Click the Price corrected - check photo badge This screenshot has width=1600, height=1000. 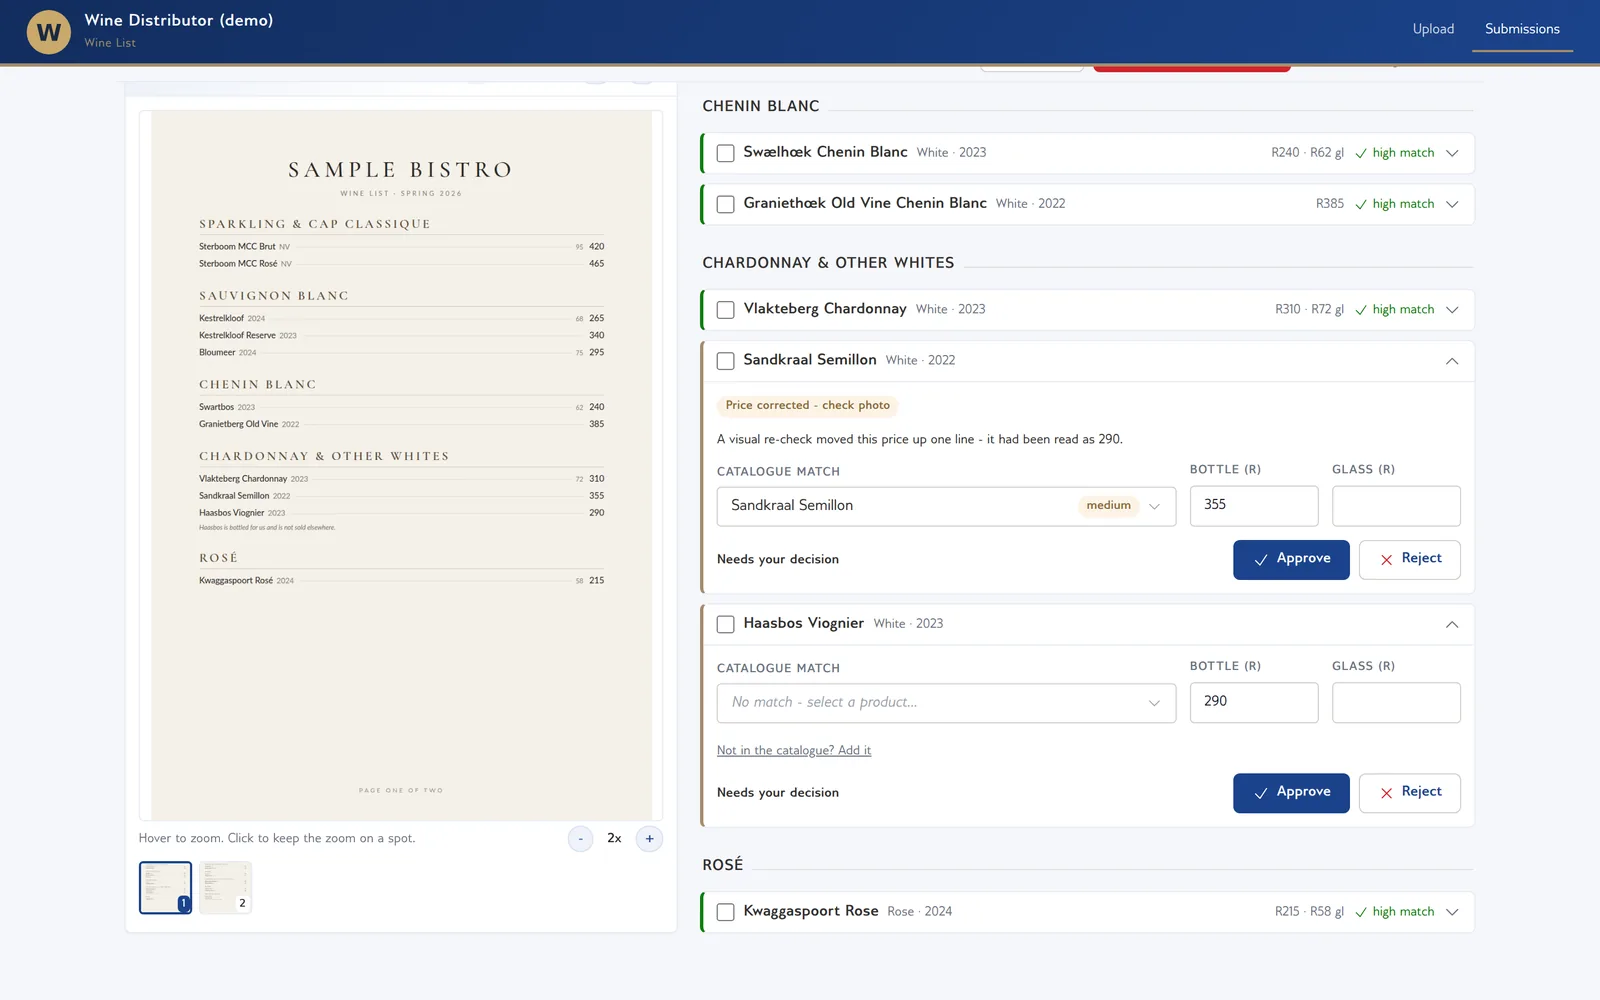(x=808, y=405)
